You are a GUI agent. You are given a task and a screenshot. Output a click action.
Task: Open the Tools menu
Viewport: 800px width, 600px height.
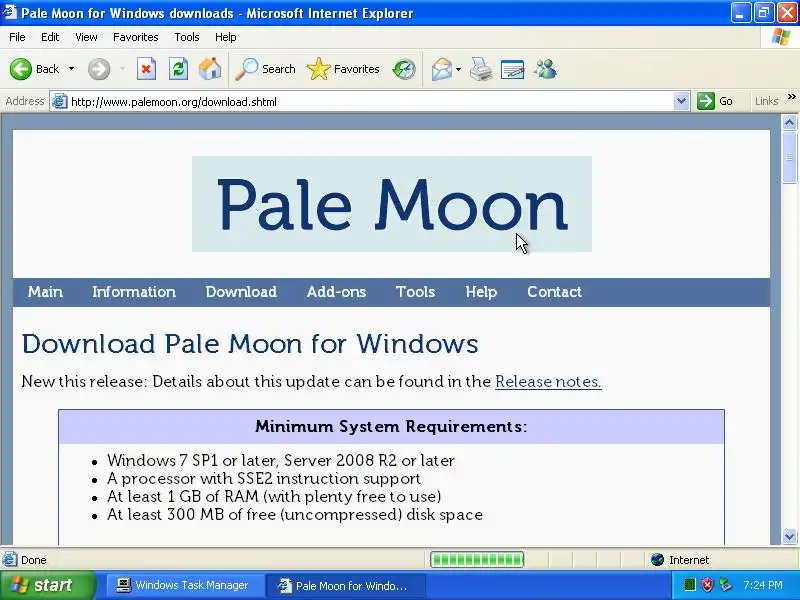coord(187,37)
